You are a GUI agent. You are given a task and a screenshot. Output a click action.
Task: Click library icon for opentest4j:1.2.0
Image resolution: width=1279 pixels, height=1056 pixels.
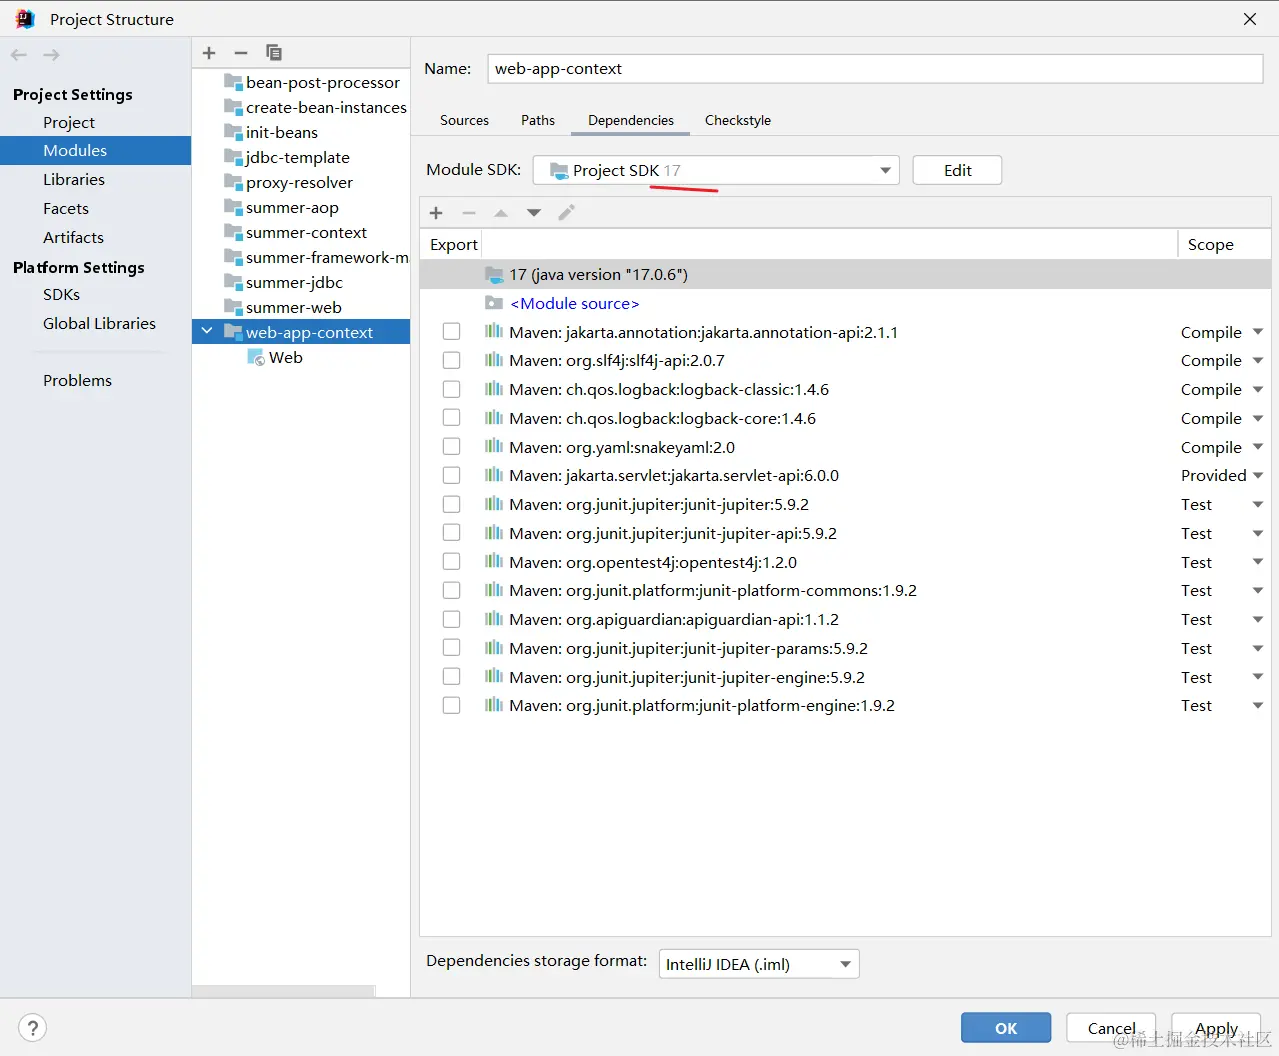coord(494,562)
